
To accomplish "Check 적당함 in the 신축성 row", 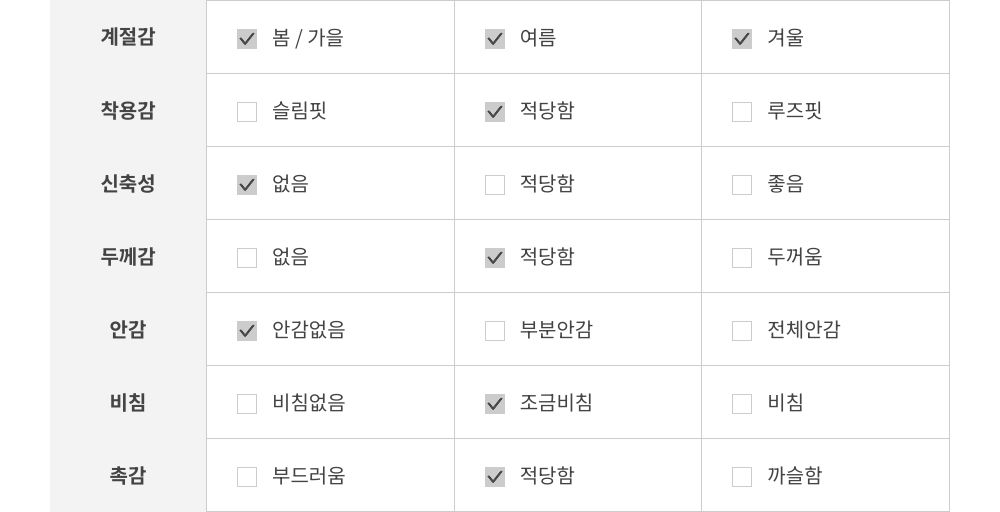I will tap(495, 185).
